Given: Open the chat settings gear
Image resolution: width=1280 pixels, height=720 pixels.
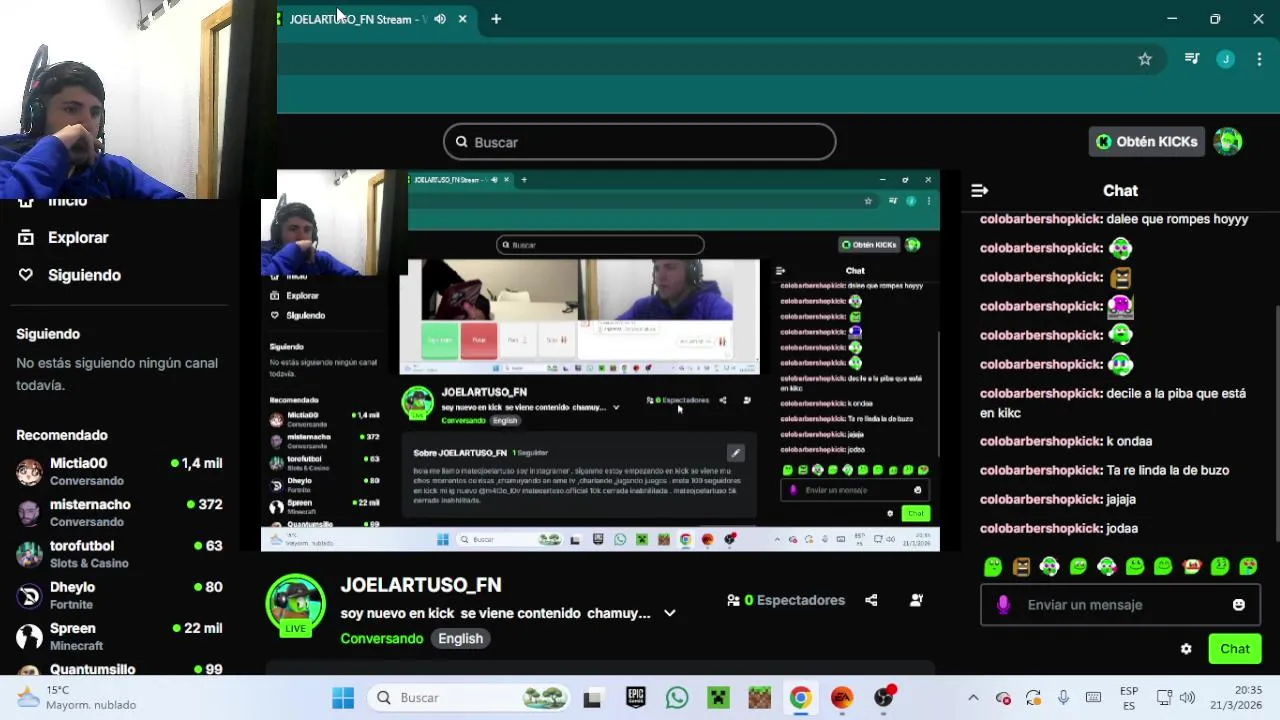Looking at the screenshot, I should click(x=1186, y=649).
